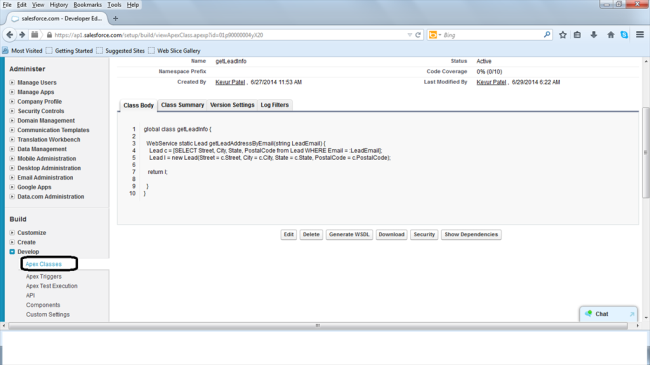This screenshot has width=650, height=365.
Task: Open the History menu
Action: [x=58, y=5]
